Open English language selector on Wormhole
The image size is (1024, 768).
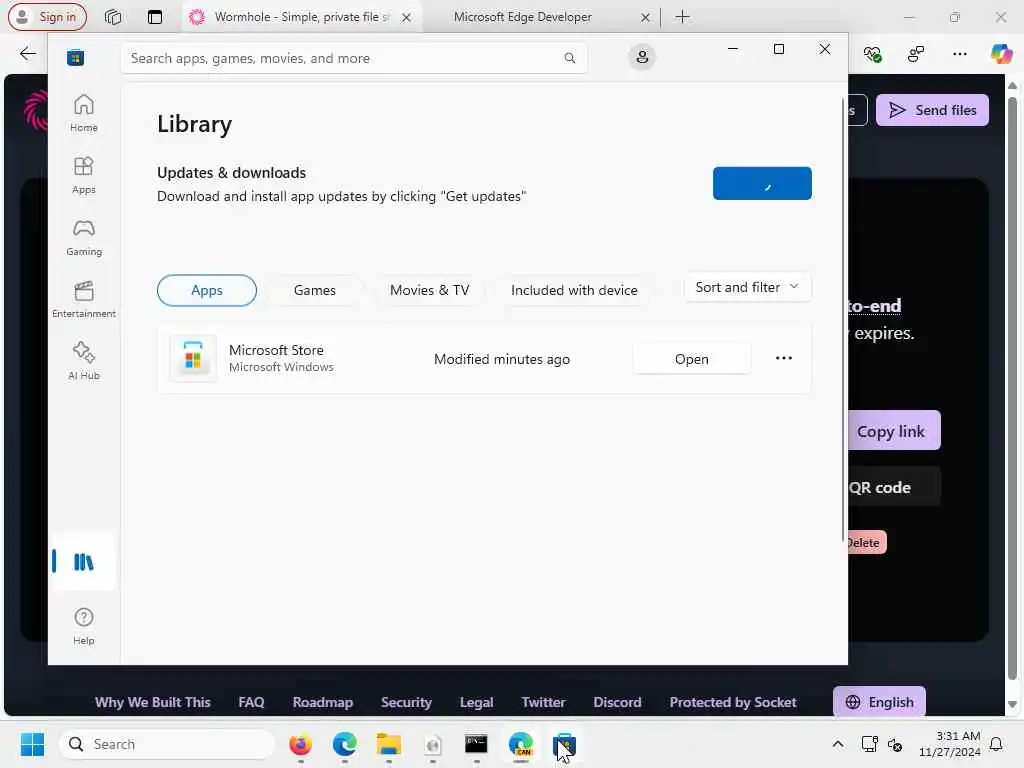(879, 702)
